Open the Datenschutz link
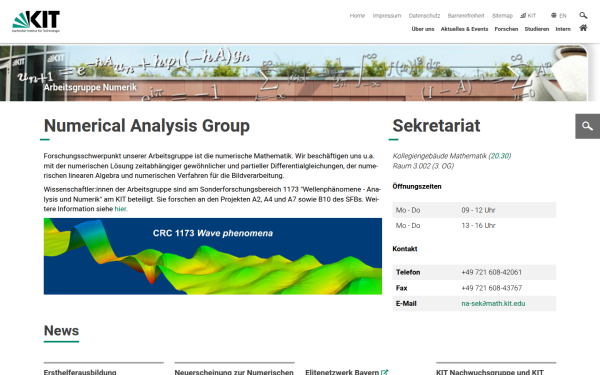 tap(424, 16)
